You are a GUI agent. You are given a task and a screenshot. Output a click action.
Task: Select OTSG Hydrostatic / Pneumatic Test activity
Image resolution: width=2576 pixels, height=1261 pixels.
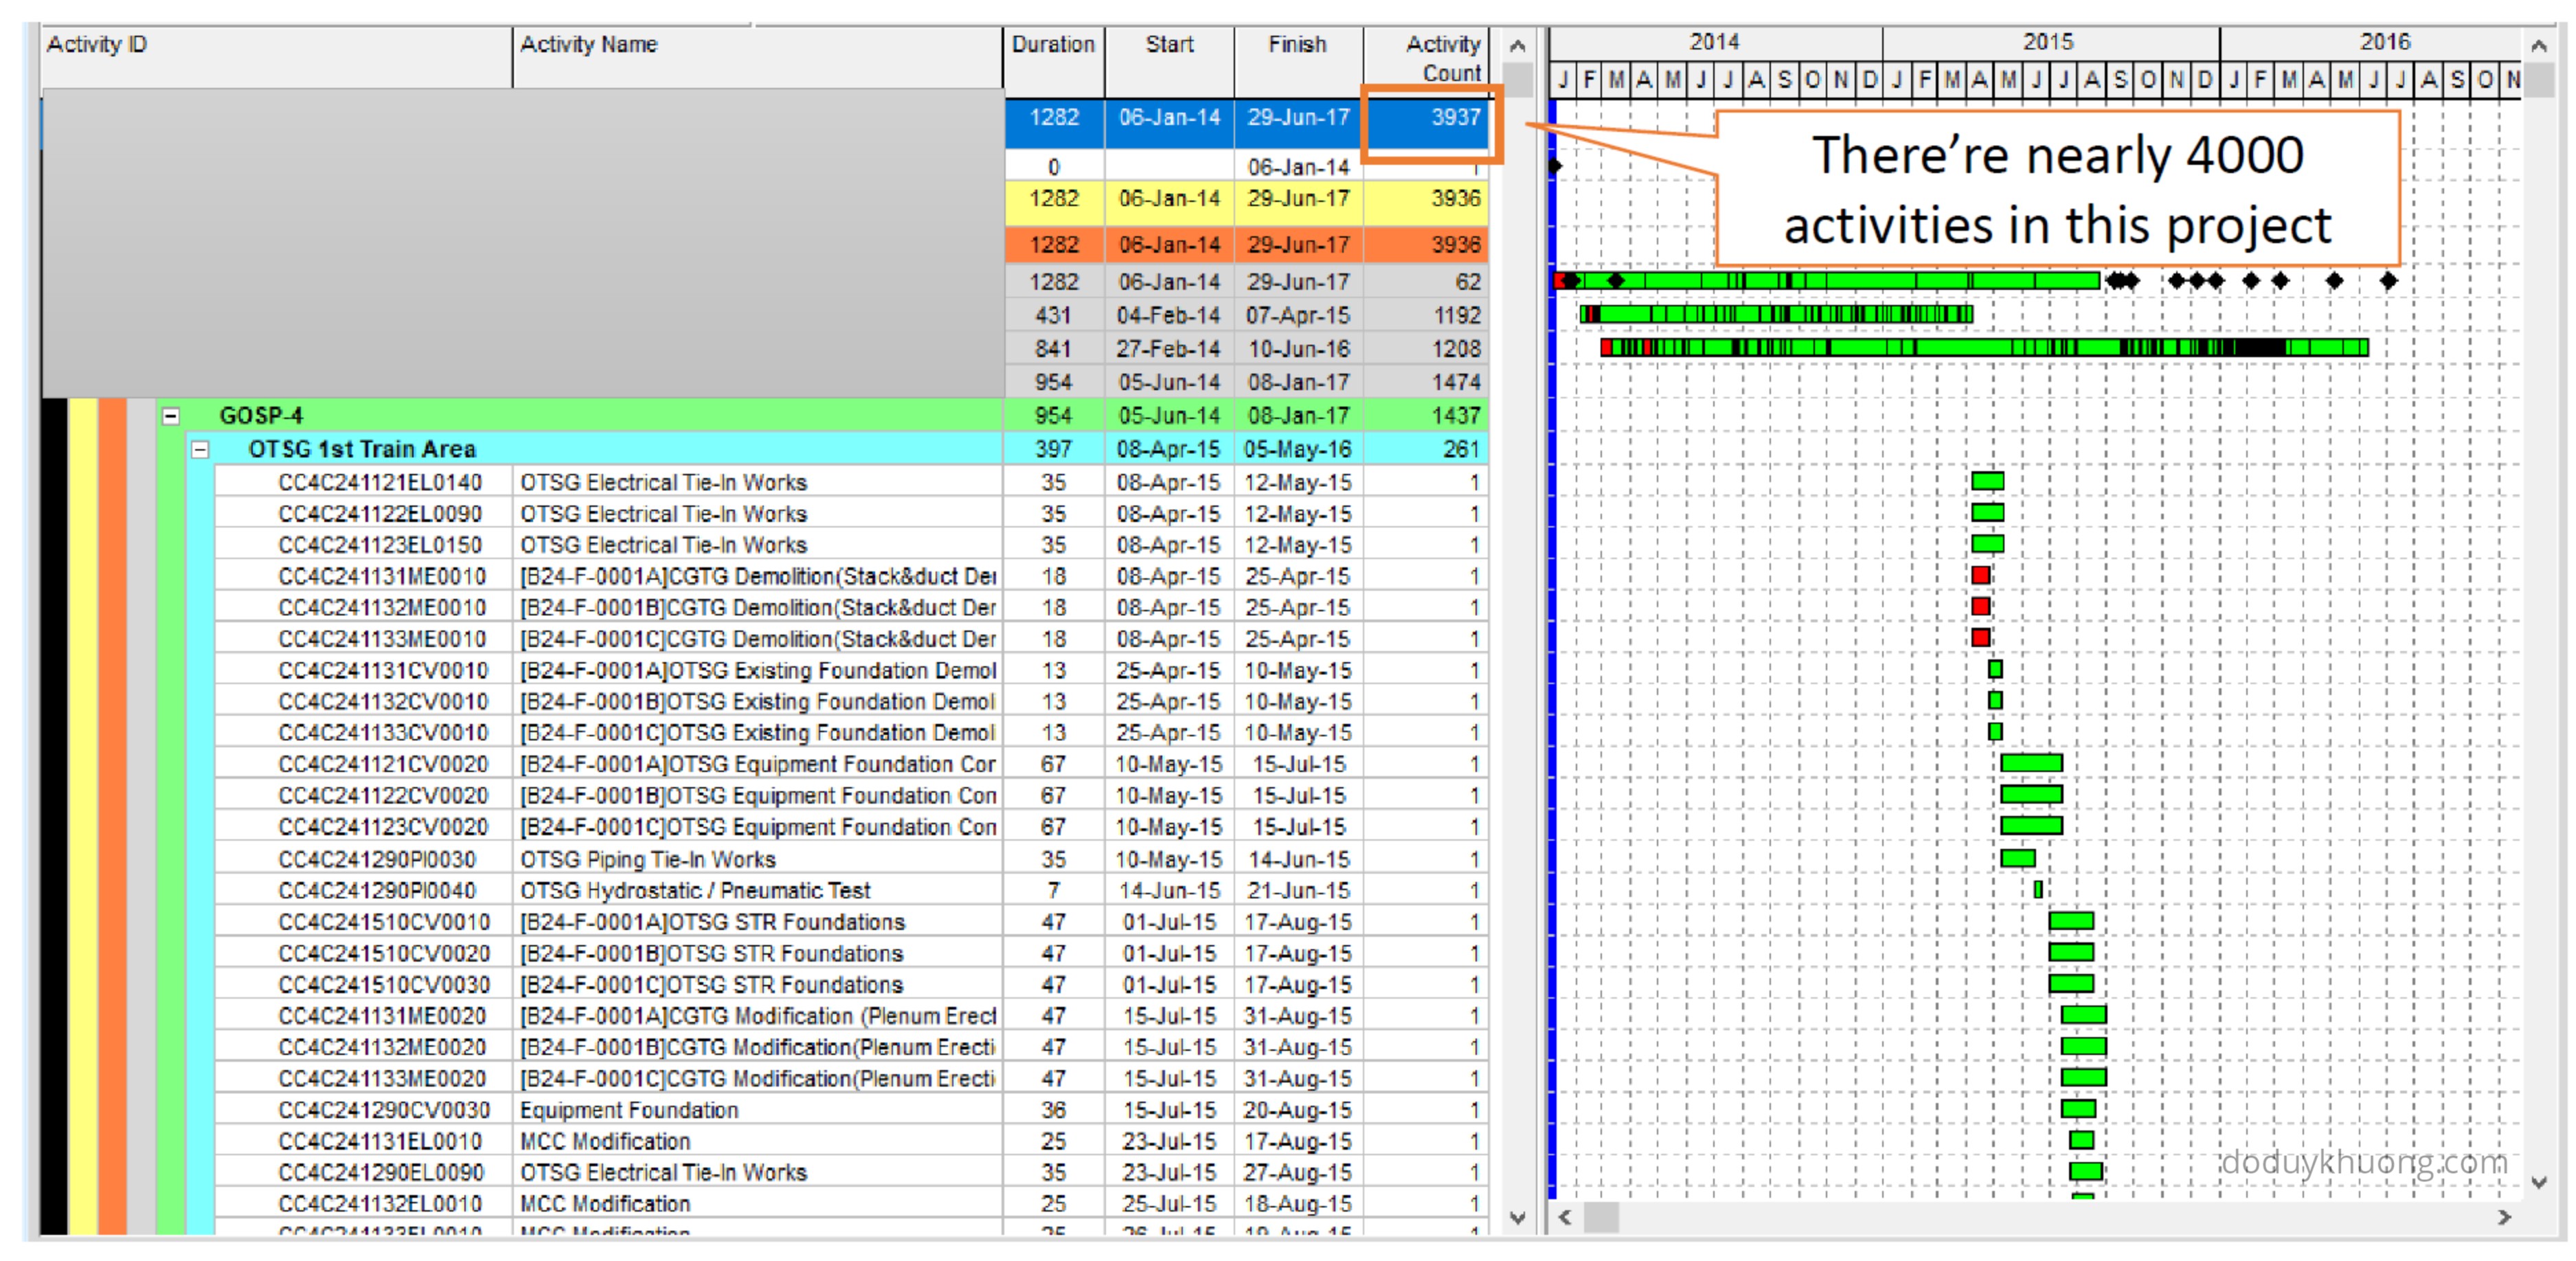pyautogui.click(x=695, y=891)
